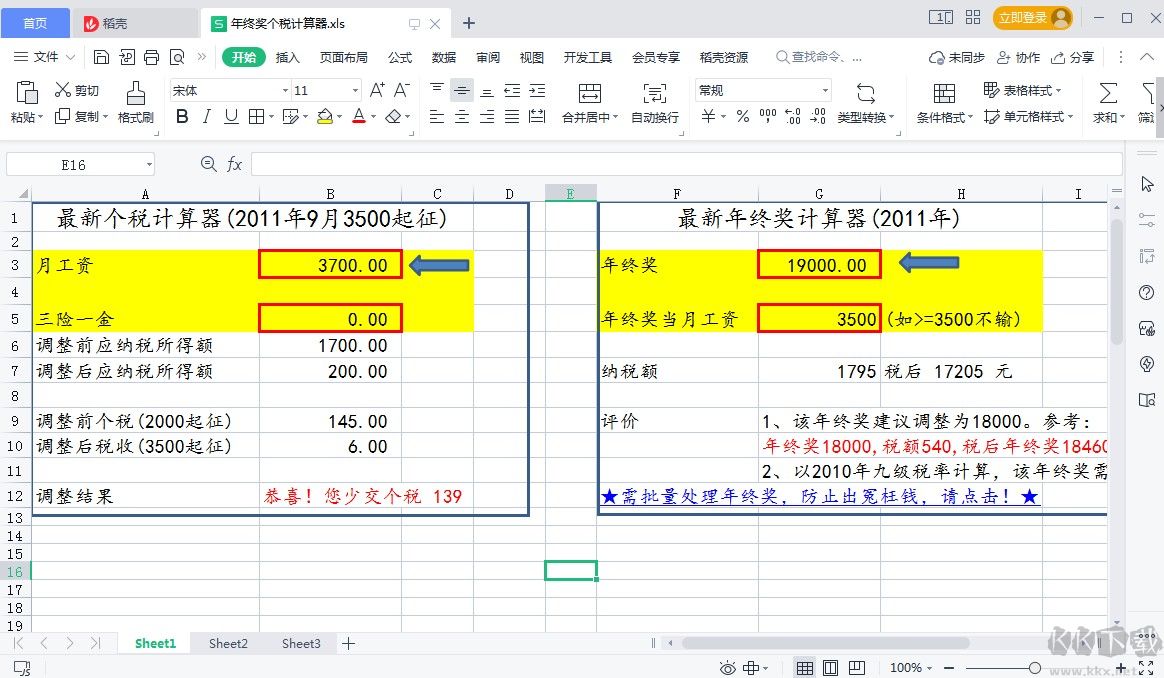Click the currency ¥ format icon
This screenshot has height=678, width=1164.
click(x=708, y=116)
